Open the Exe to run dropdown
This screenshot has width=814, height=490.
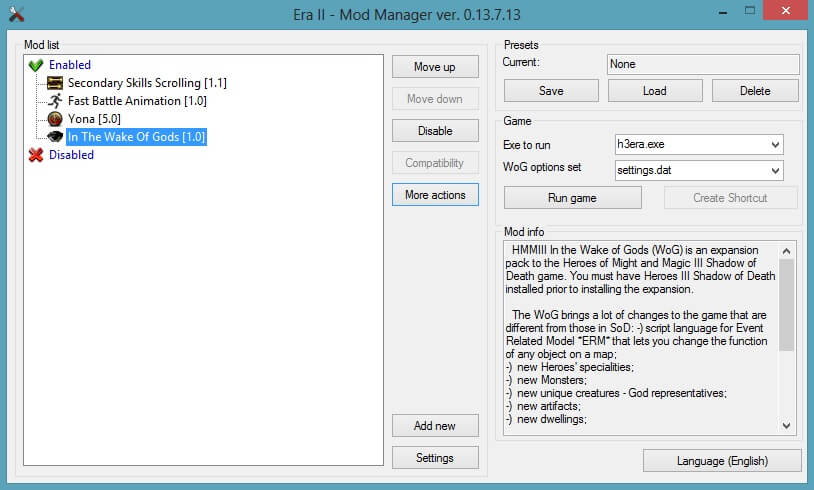pyautogui.click(x=776, y=146)
